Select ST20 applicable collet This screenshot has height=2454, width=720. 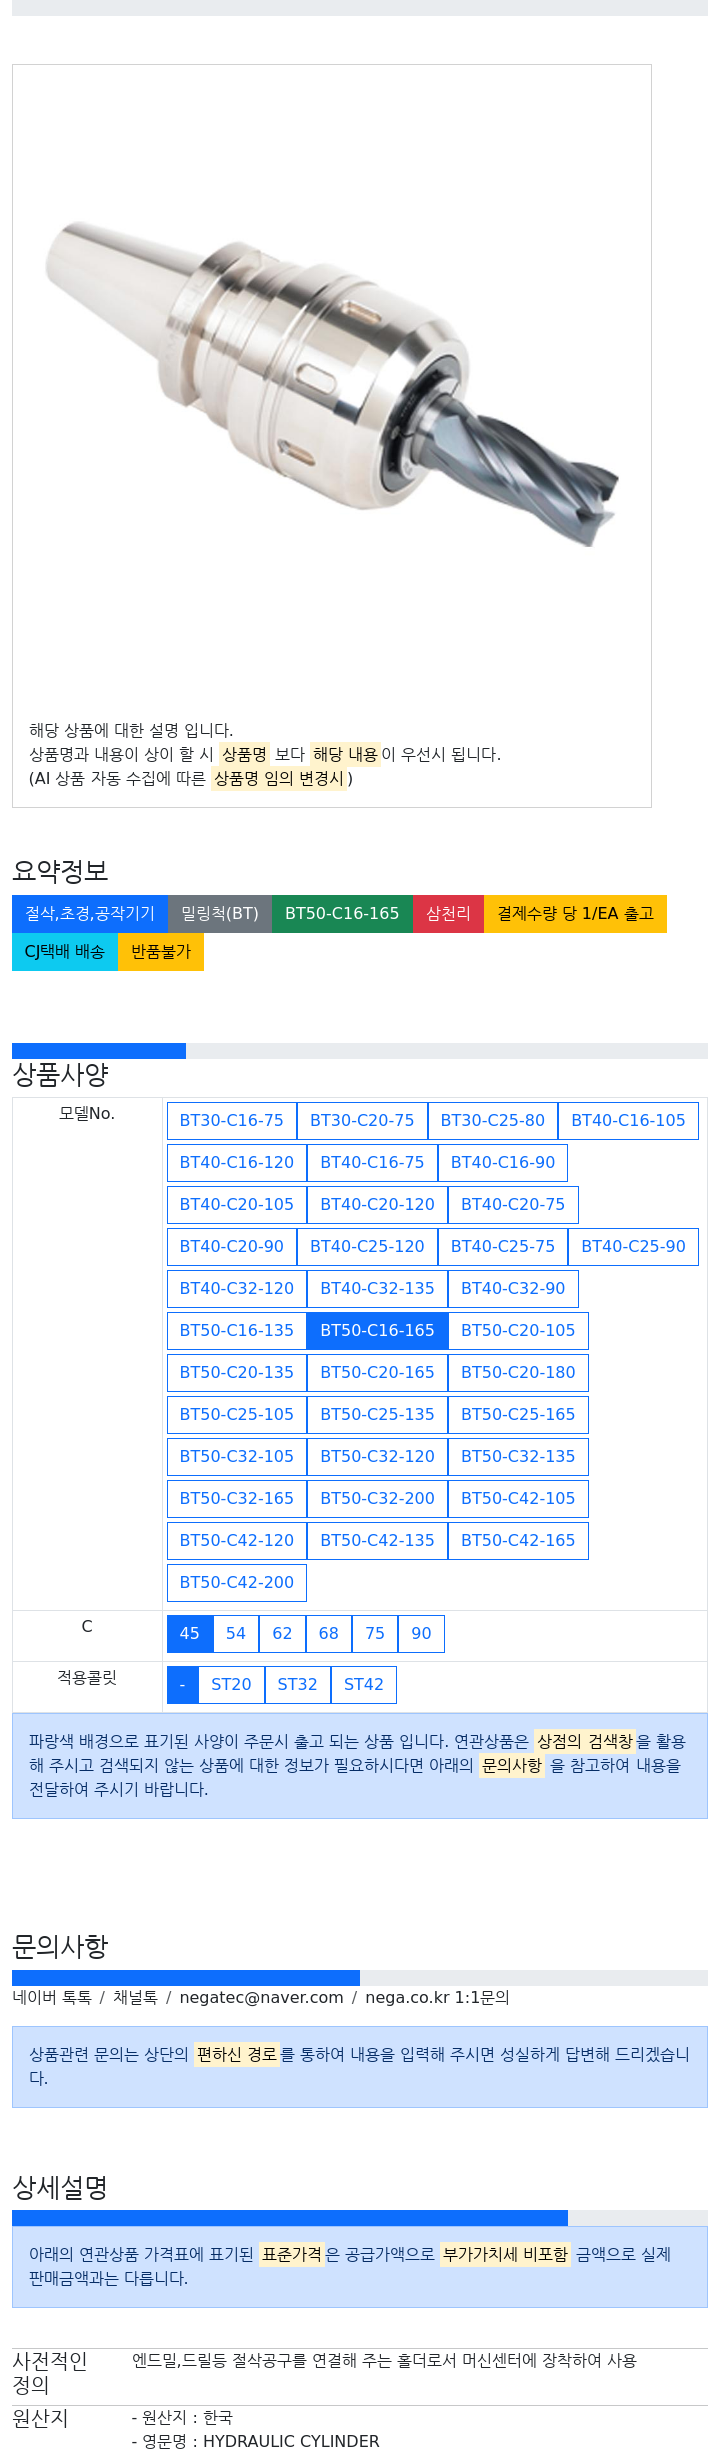(x=231, y=1685)
